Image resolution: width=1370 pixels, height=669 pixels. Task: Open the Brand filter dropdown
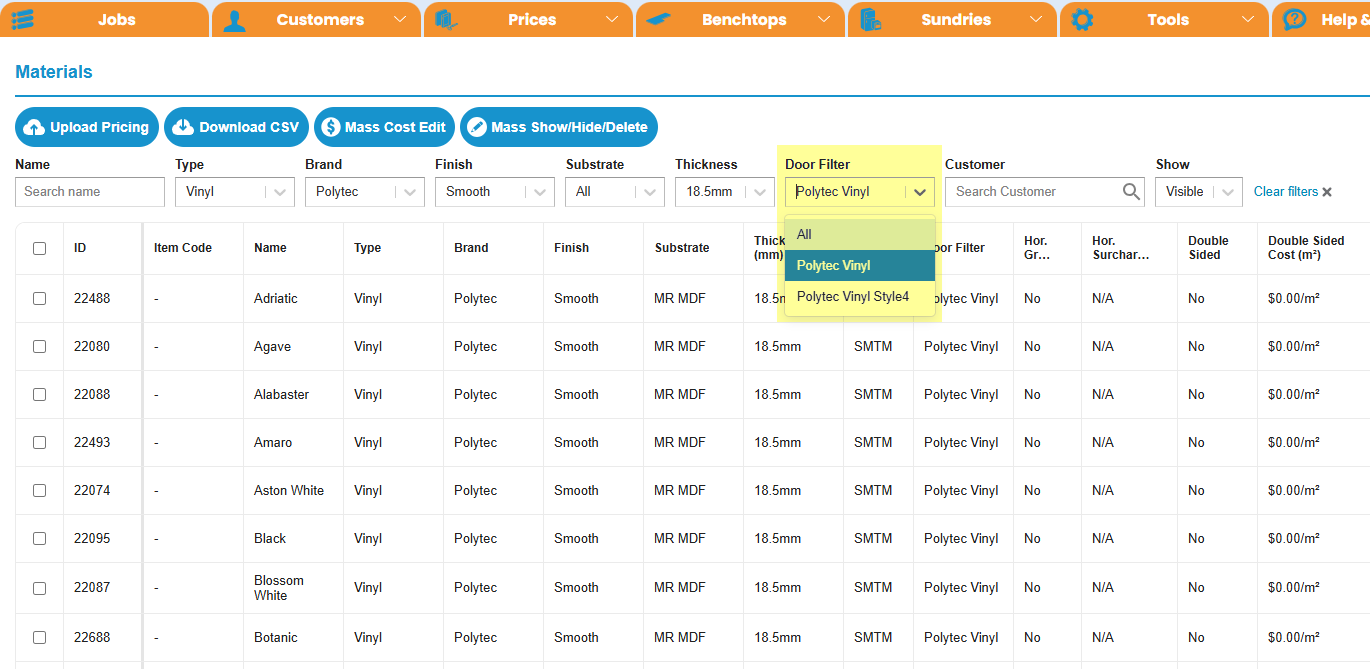[x=365, y=192]
